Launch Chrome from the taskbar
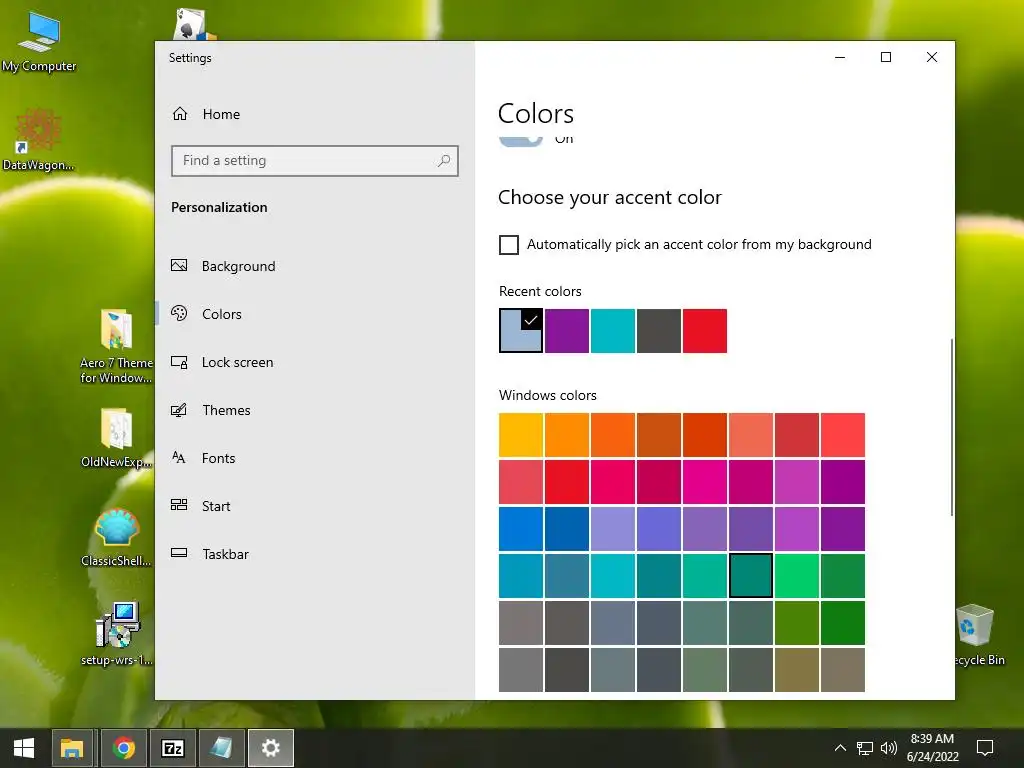 tap(123, 748)
